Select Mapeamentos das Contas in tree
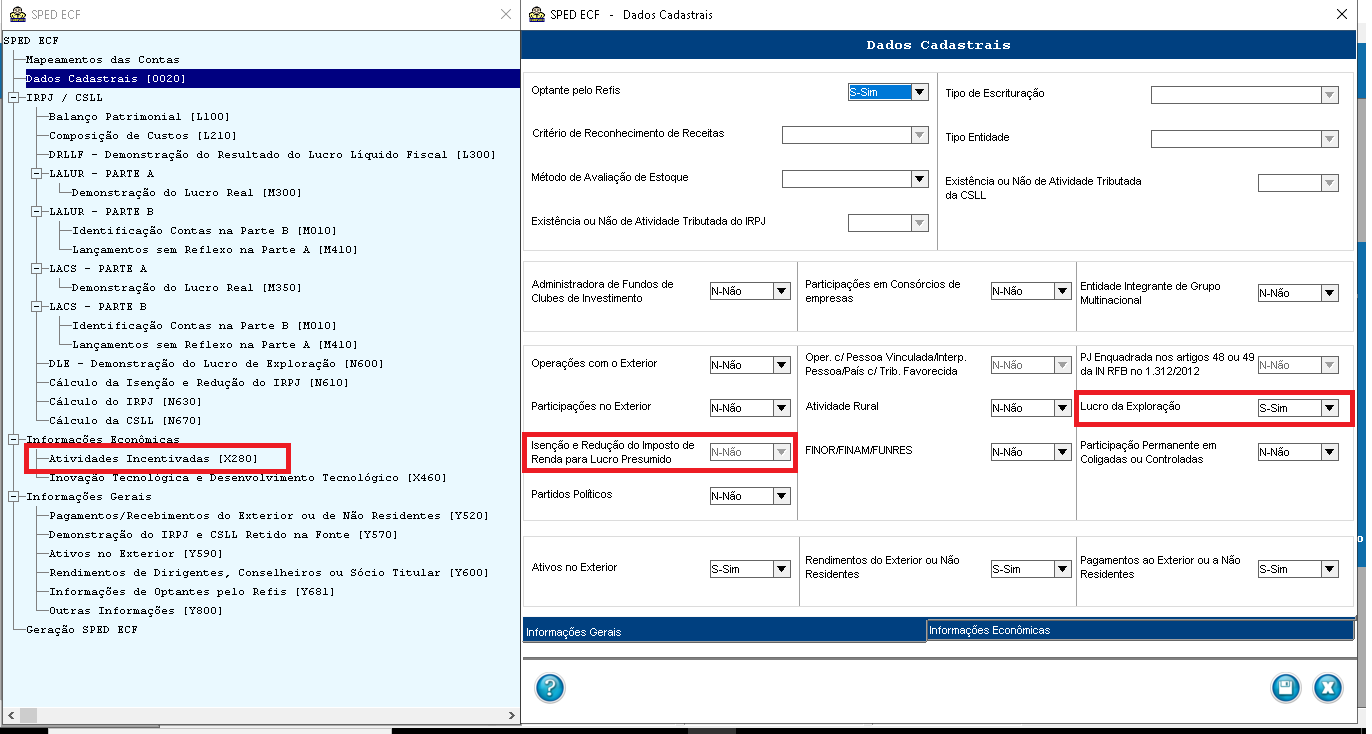The image size is (1372, 734). pyautogui.click(x=103, y=60)
